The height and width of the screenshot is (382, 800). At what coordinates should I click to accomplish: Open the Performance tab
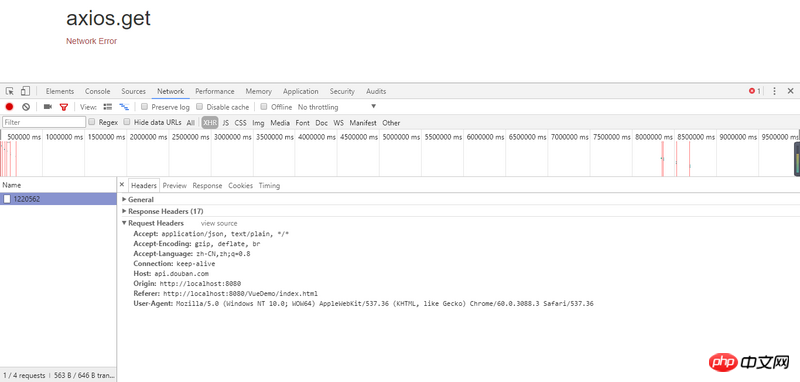point(215,91)
